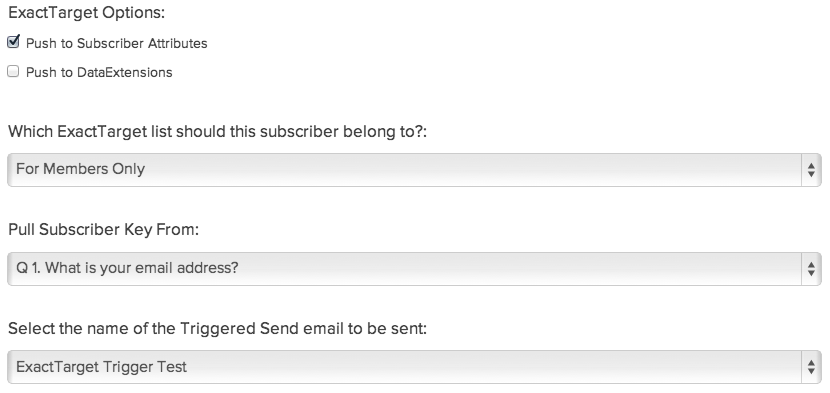Enable Push to DataExtensions checkbox

pyautogui.click(x=13, y=71)
